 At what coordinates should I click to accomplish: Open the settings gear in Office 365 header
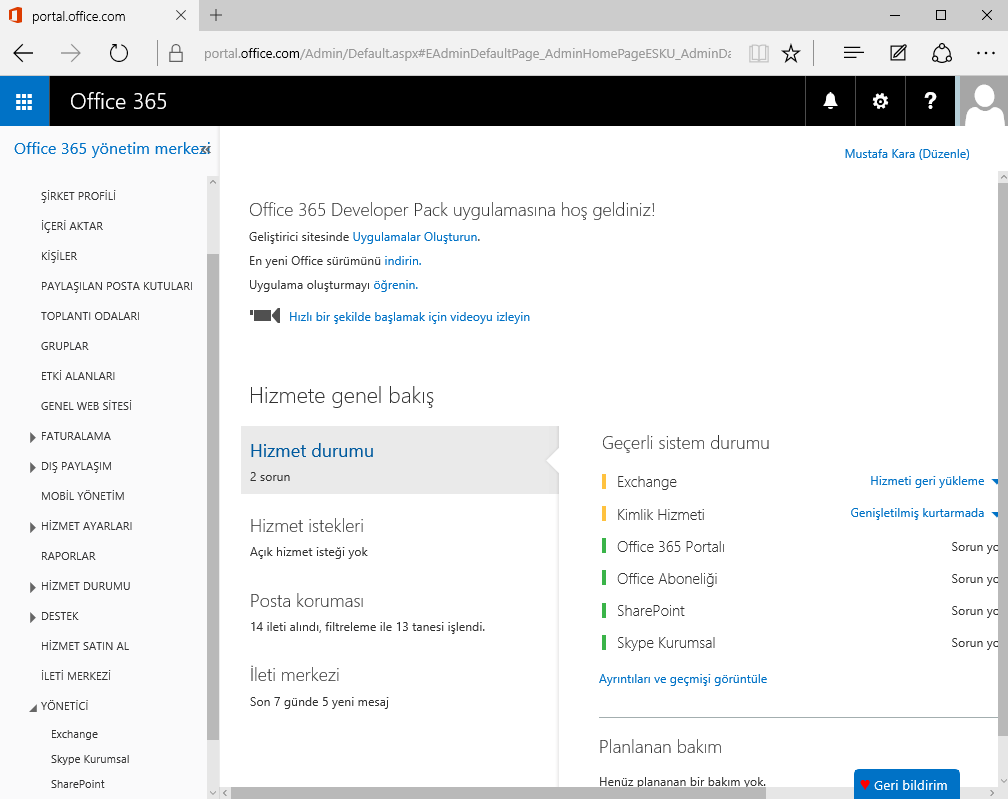(880, 101)
